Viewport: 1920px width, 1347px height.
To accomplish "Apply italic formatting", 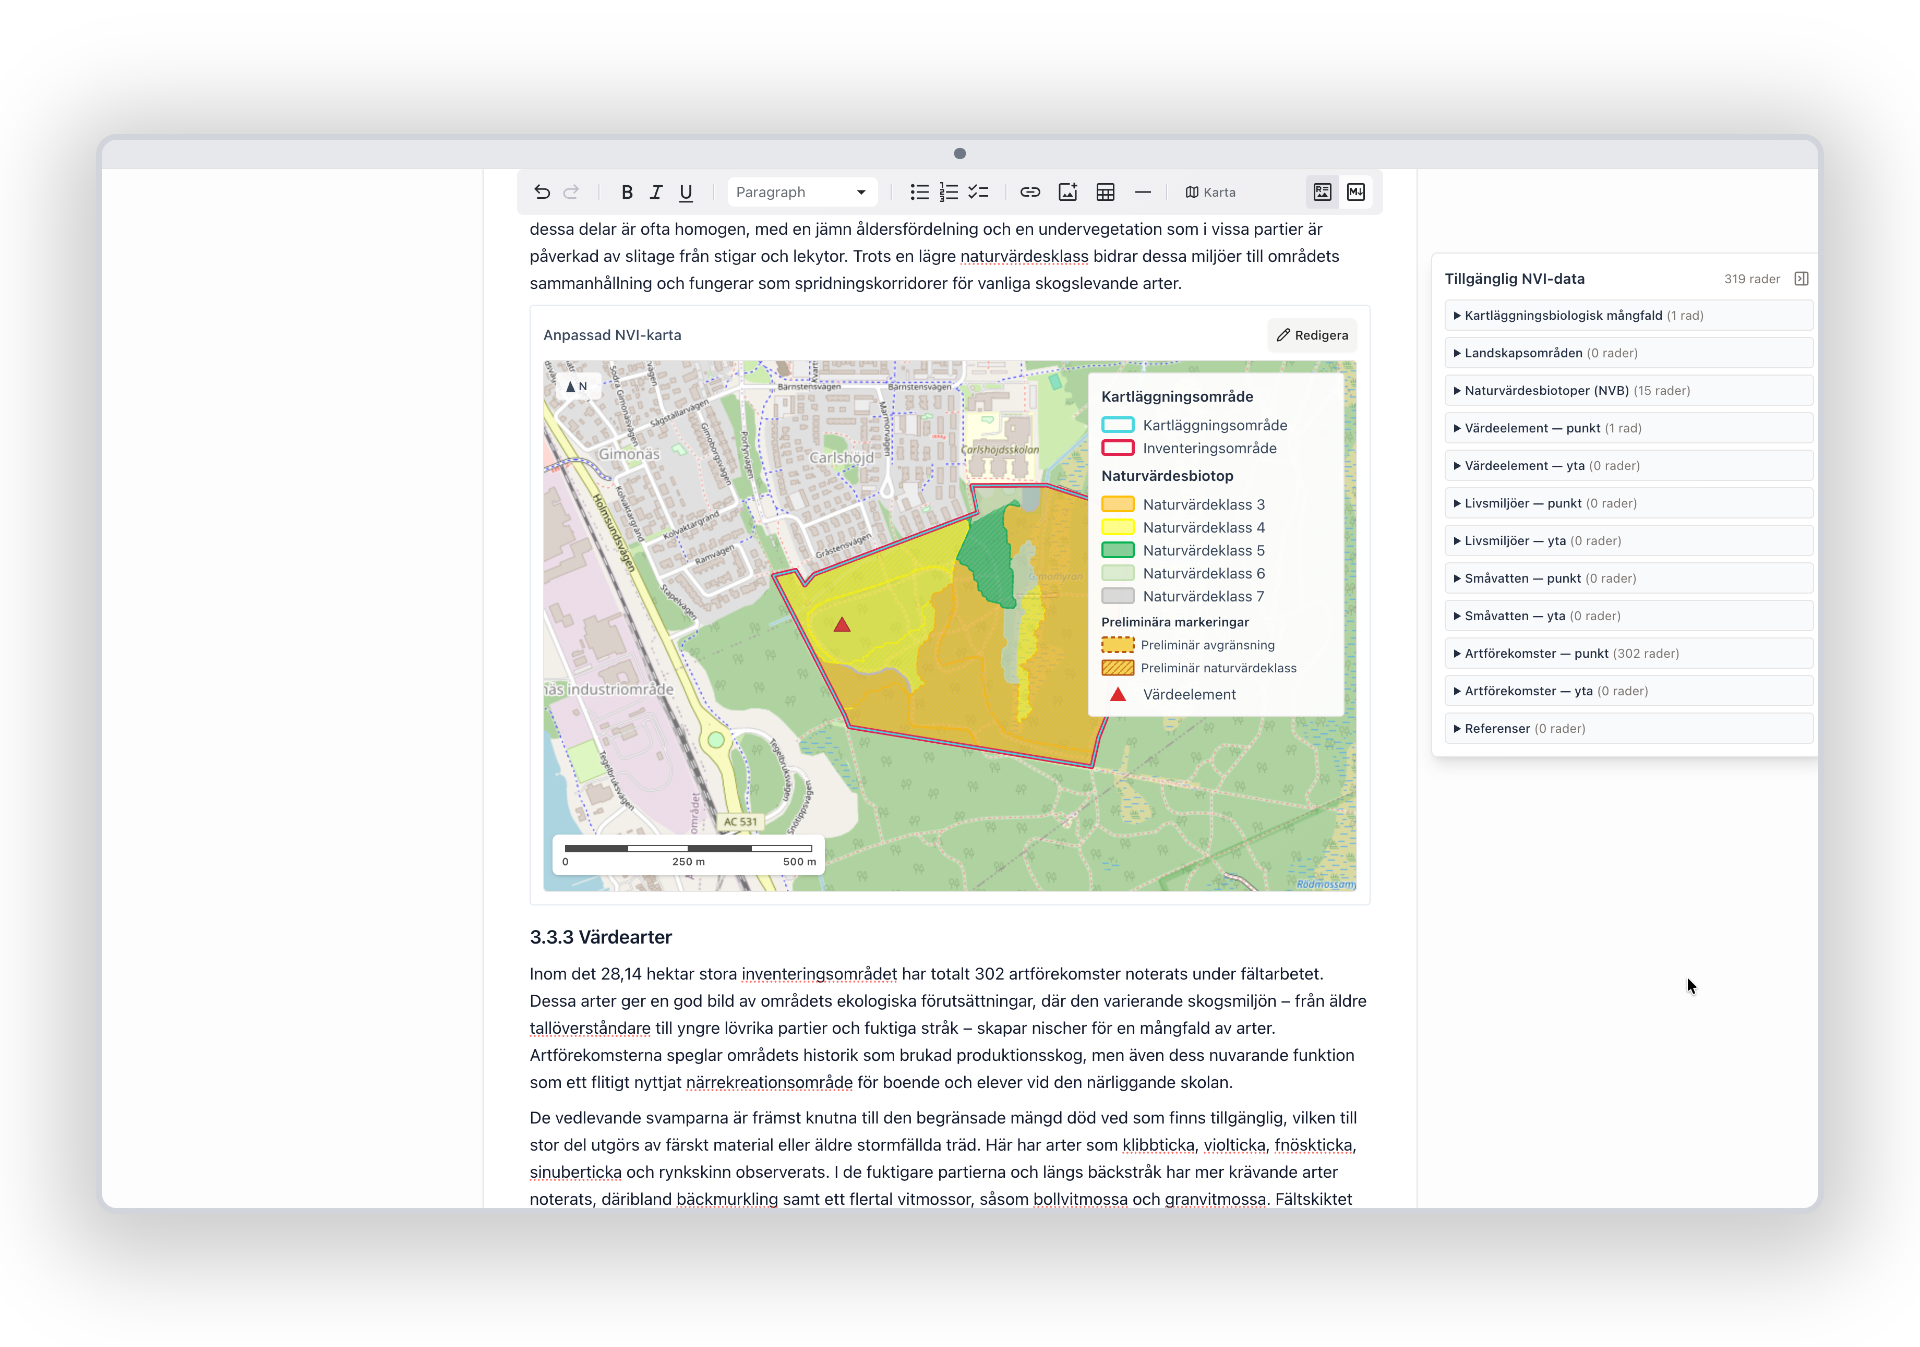I will [656, 192].
